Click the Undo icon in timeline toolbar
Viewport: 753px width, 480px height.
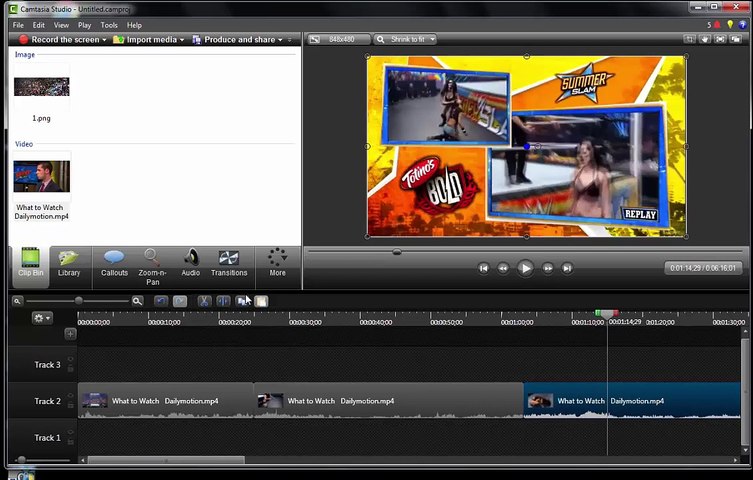161,301
